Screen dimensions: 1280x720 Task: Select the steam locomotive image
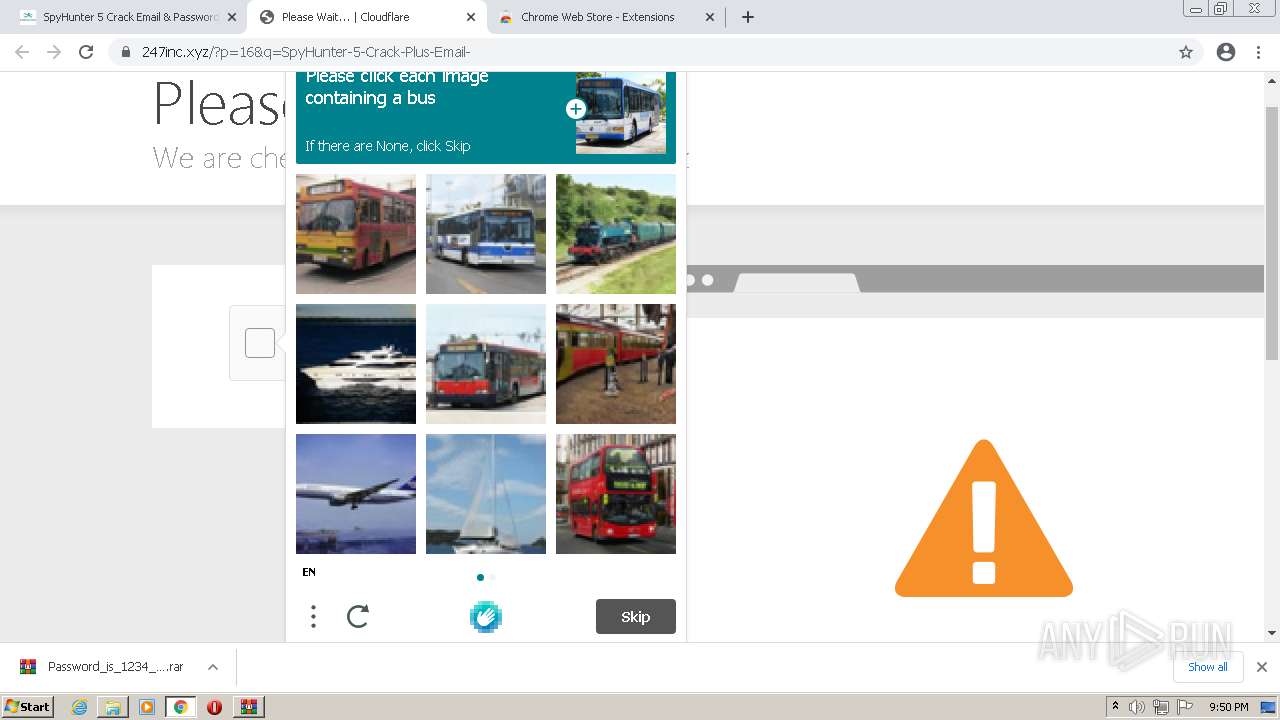[616, 234]
